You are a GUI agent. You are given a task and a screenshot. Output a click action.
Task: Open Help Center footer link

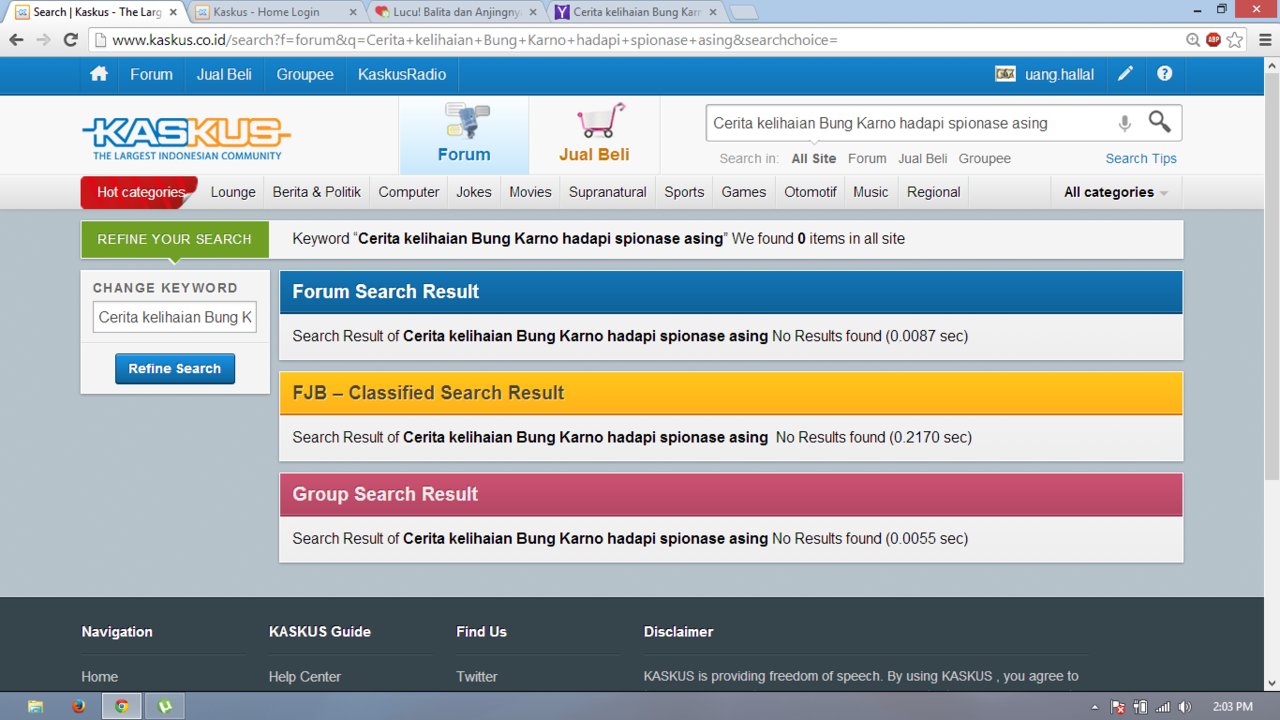[x=305, y=677]
